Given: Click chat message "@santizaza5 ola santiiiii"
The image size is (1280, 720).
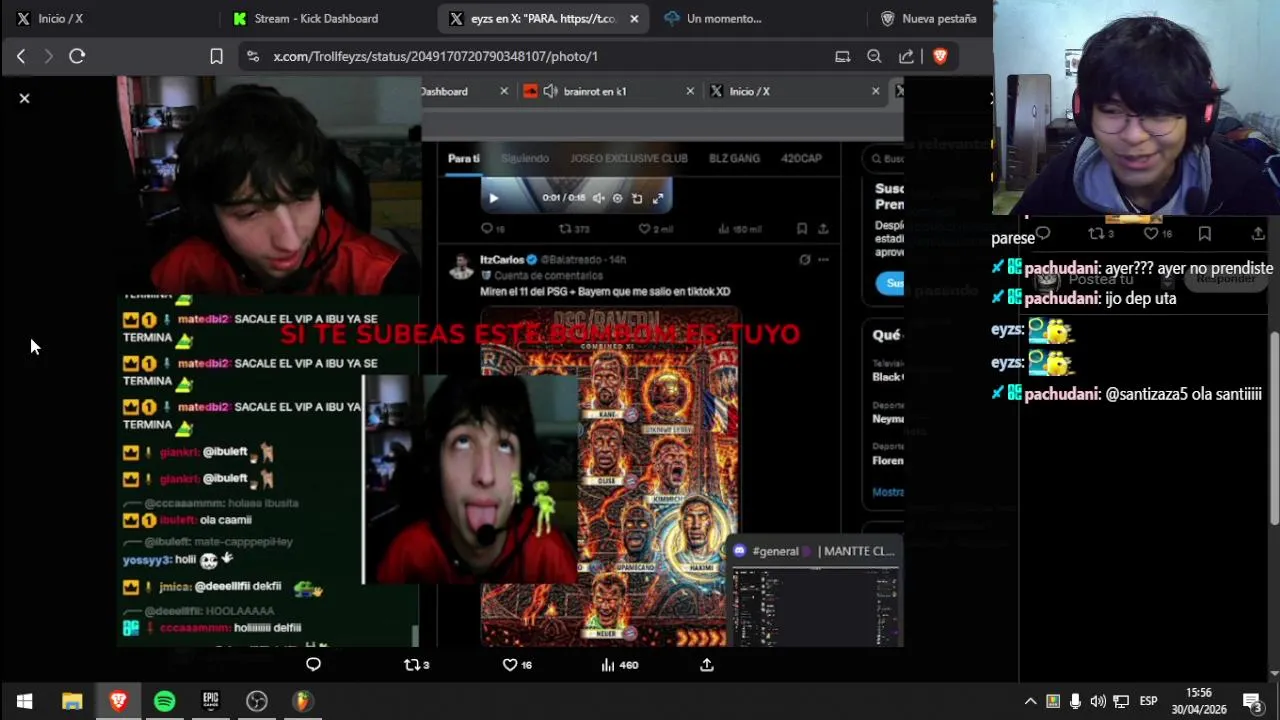Looking at the screenshot, I should (1183, 394).
